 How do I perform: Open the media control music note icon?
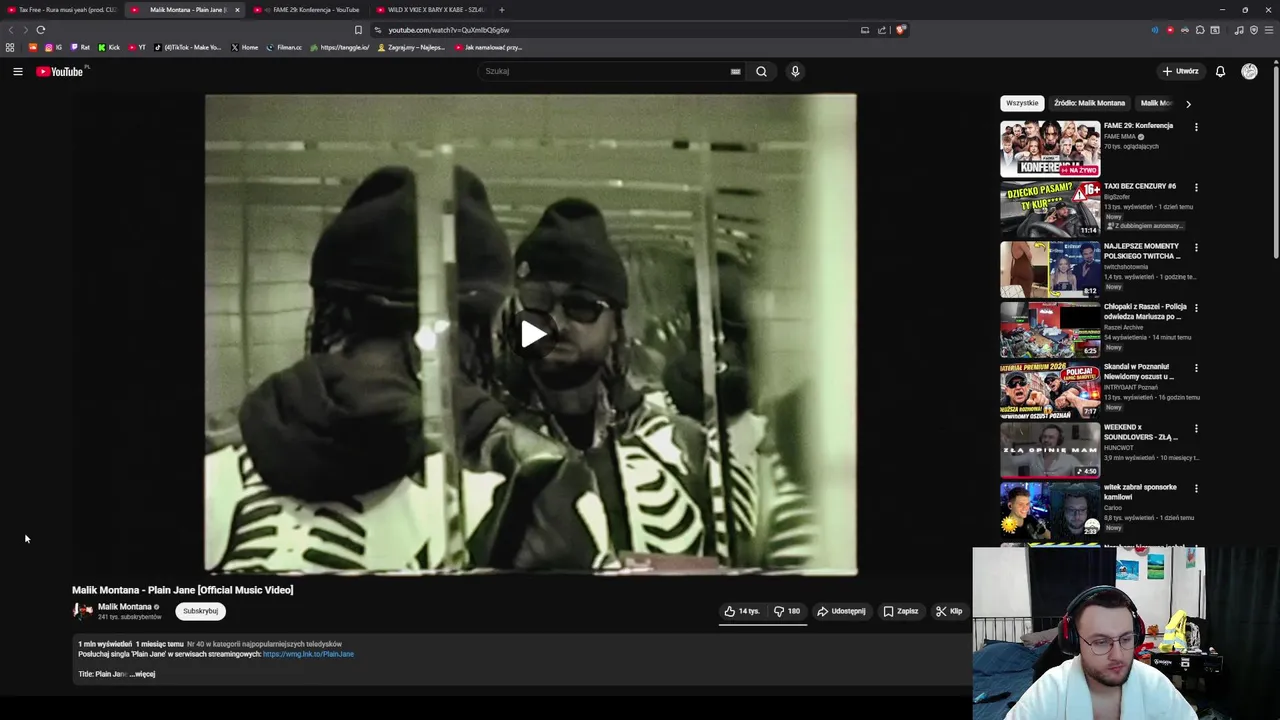(1239, 30)
